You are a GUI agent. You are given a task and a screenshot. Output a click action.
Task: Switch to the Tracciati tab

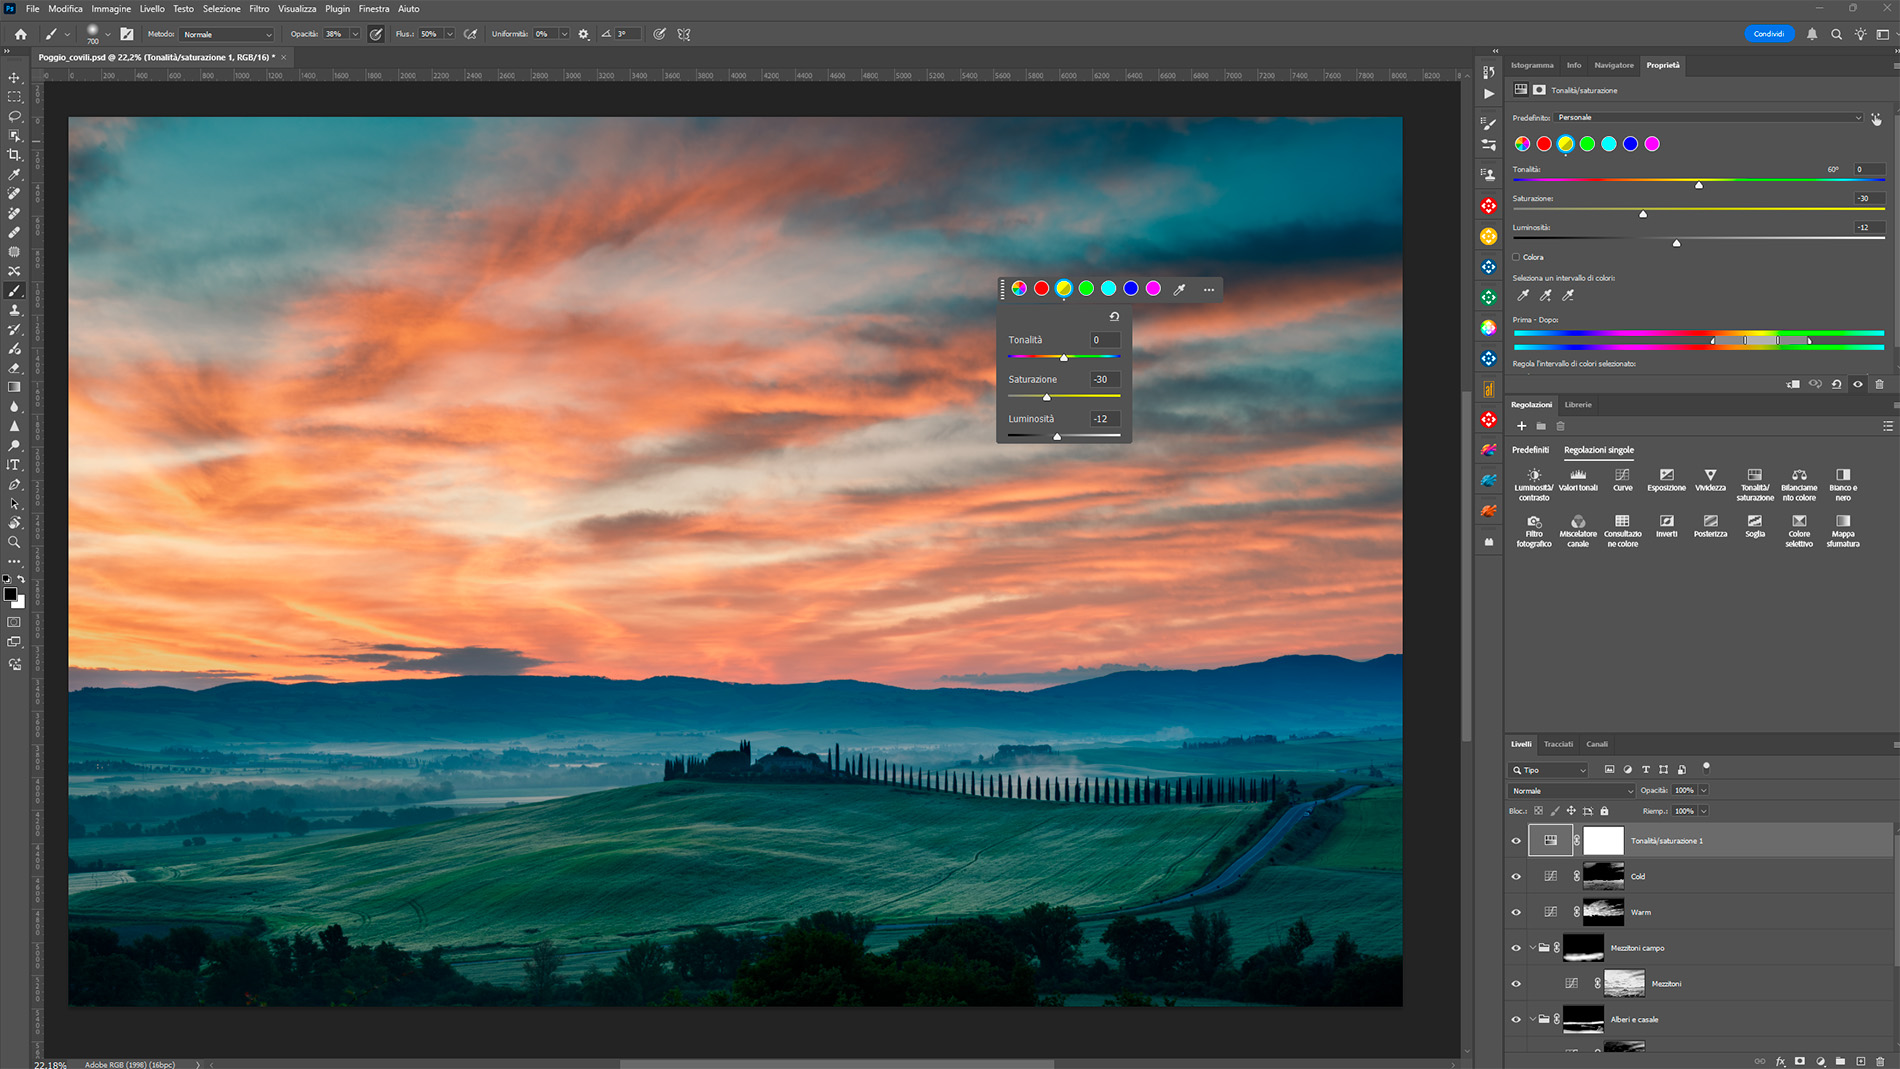pyautogui.click(x=1558, y=744)
